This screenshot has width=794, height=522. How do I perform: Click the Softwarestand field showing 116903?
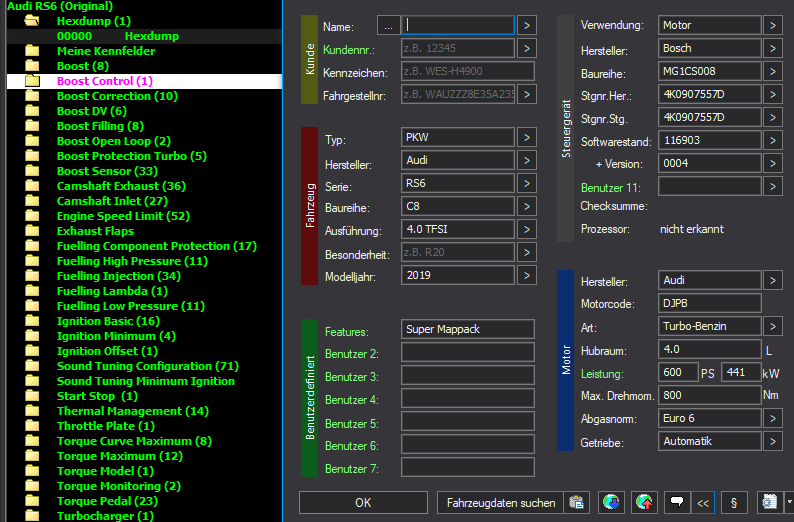709,140
